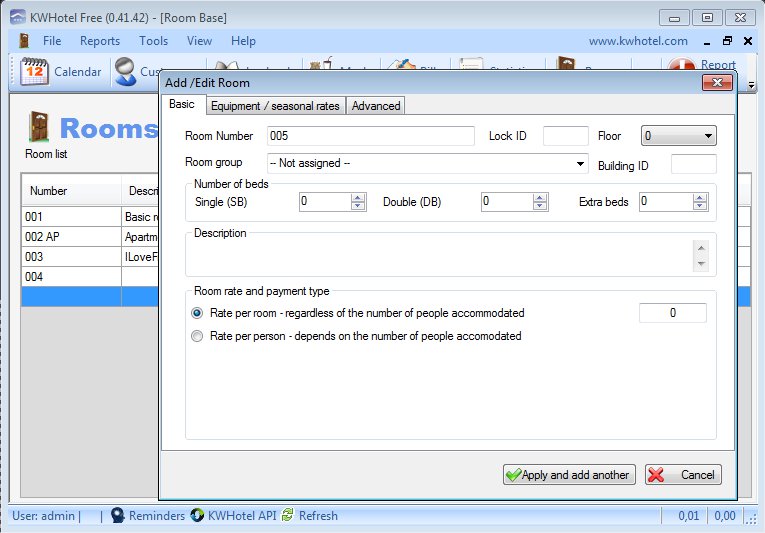Screen dimensions: 765x533
Task: Select Rate per person radio option
Action: 197,337
